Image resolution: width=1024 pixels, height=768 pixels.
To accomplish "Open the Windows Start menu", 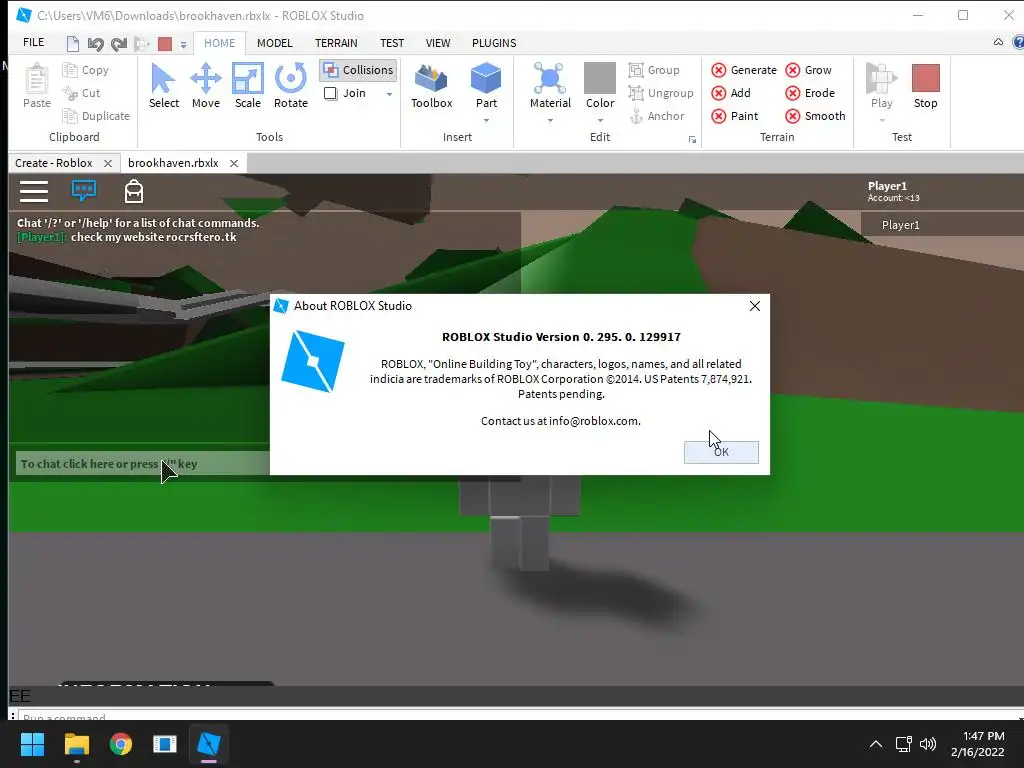I will point(32,744).
